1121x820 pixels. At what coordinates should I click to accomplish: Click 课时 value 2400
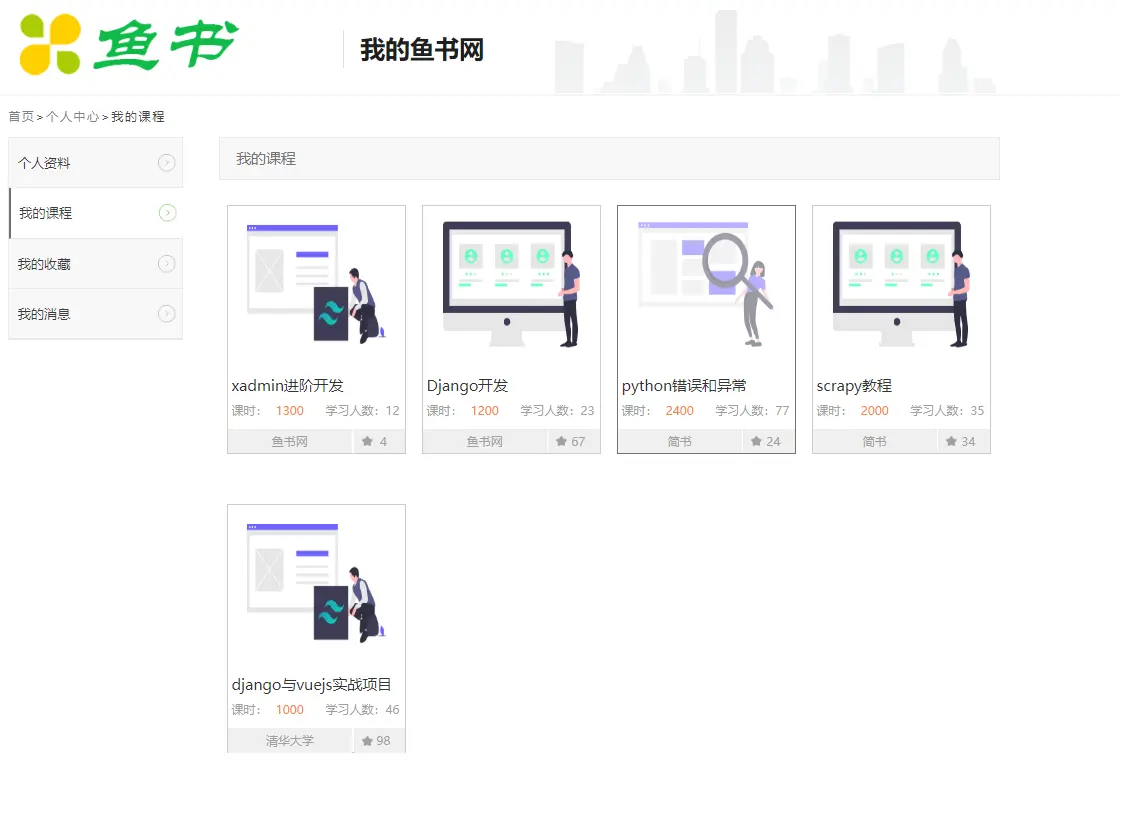click(680, 410)
